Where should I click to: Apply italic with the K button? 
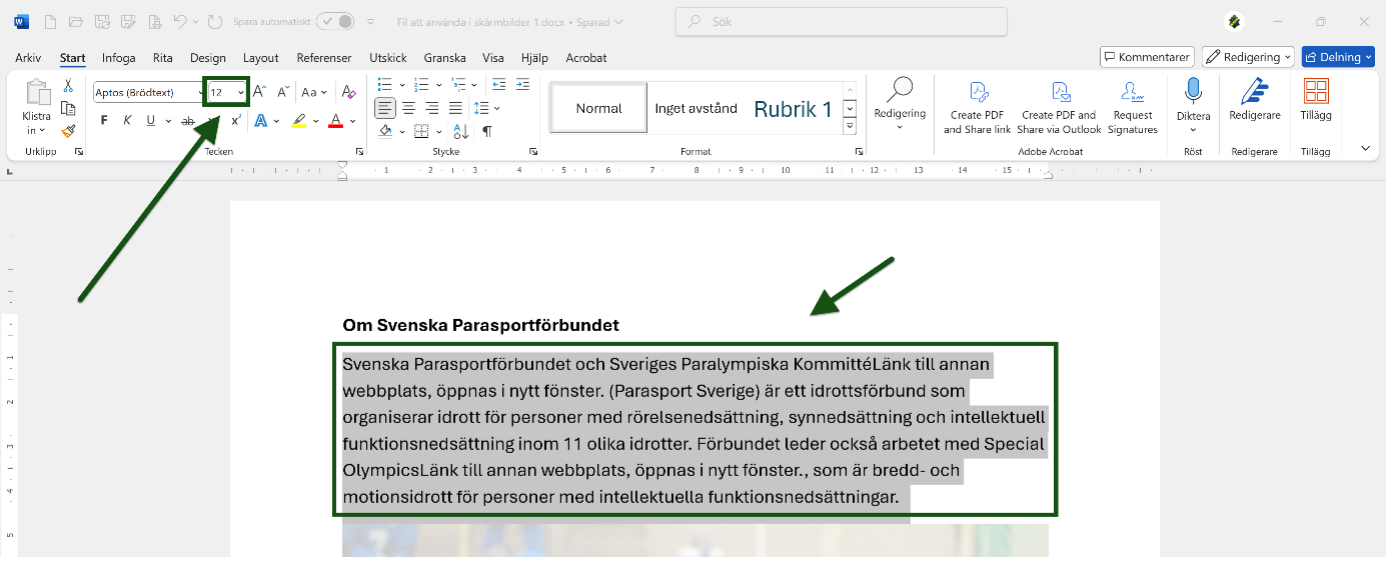pos(127,120)
